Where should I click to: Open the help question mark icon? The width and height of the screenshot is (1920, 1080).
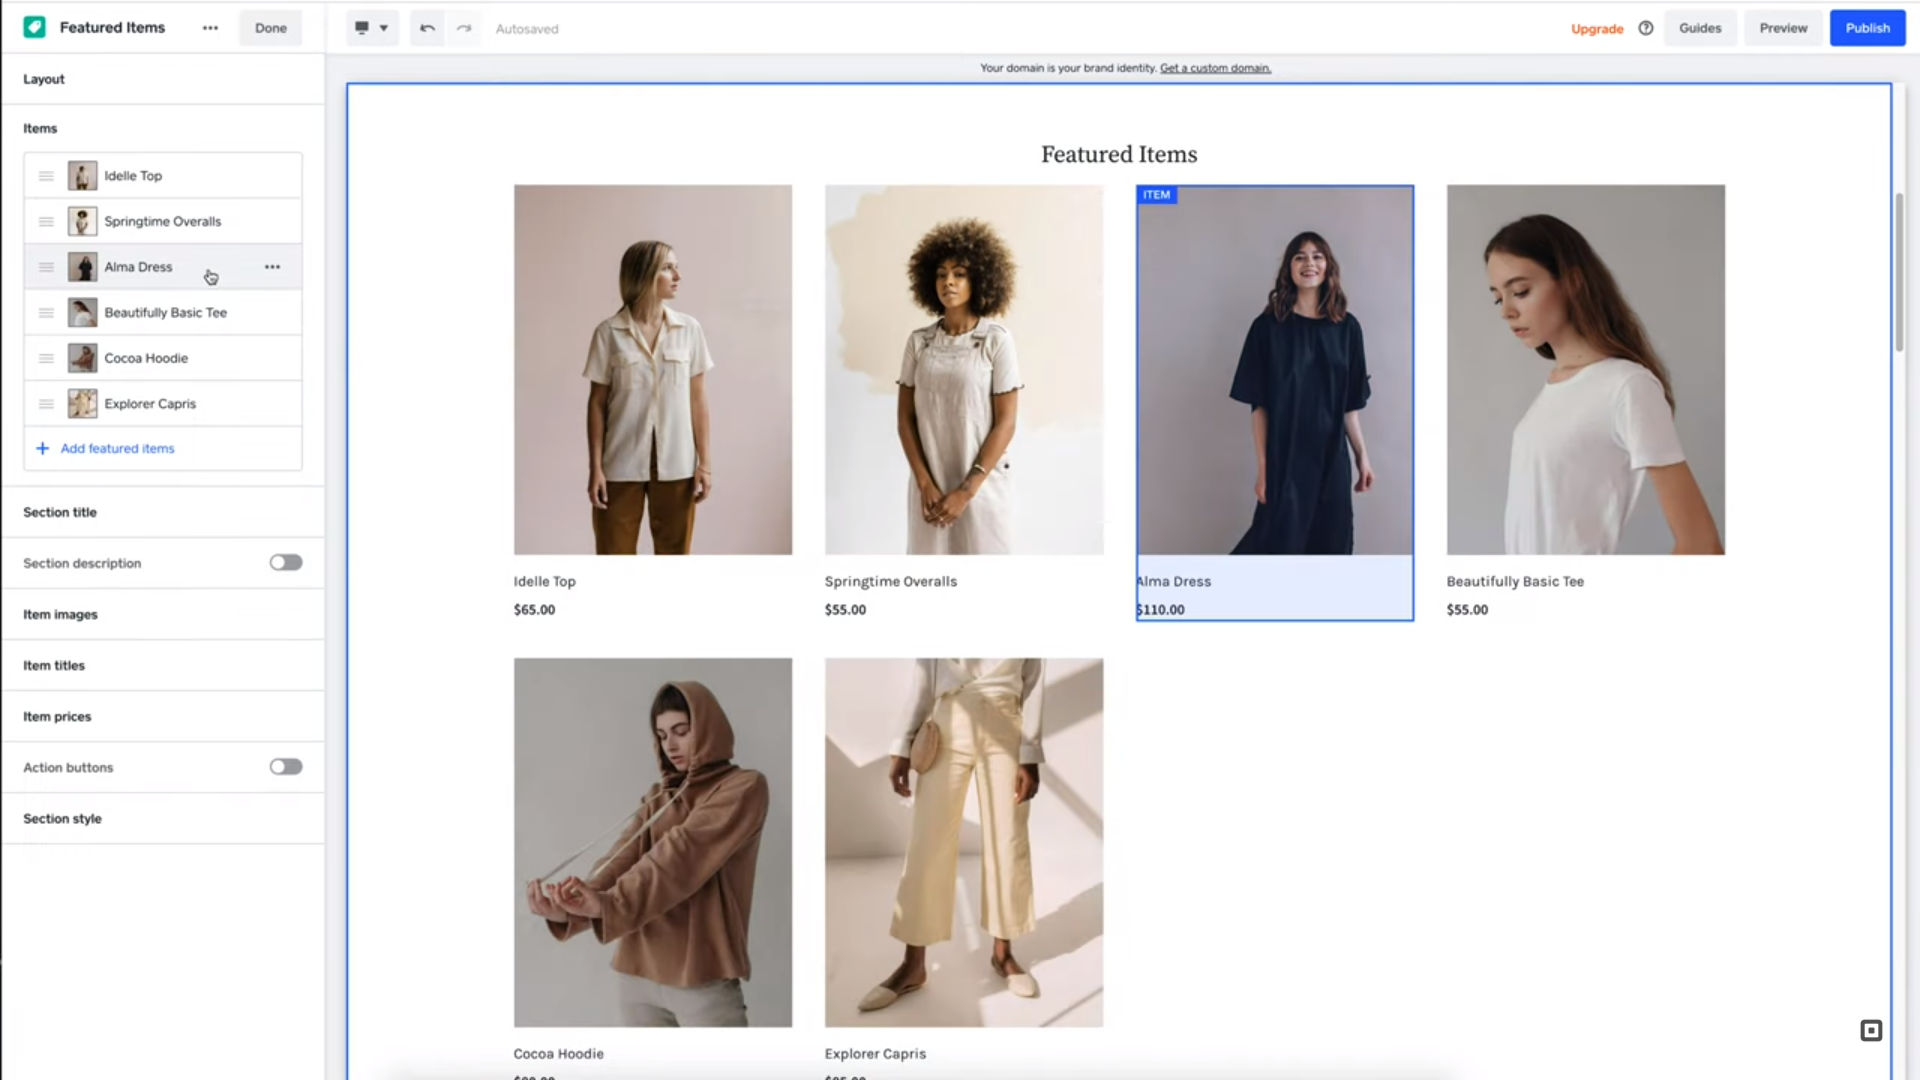pyautogui.click(x=1646, y=28)
